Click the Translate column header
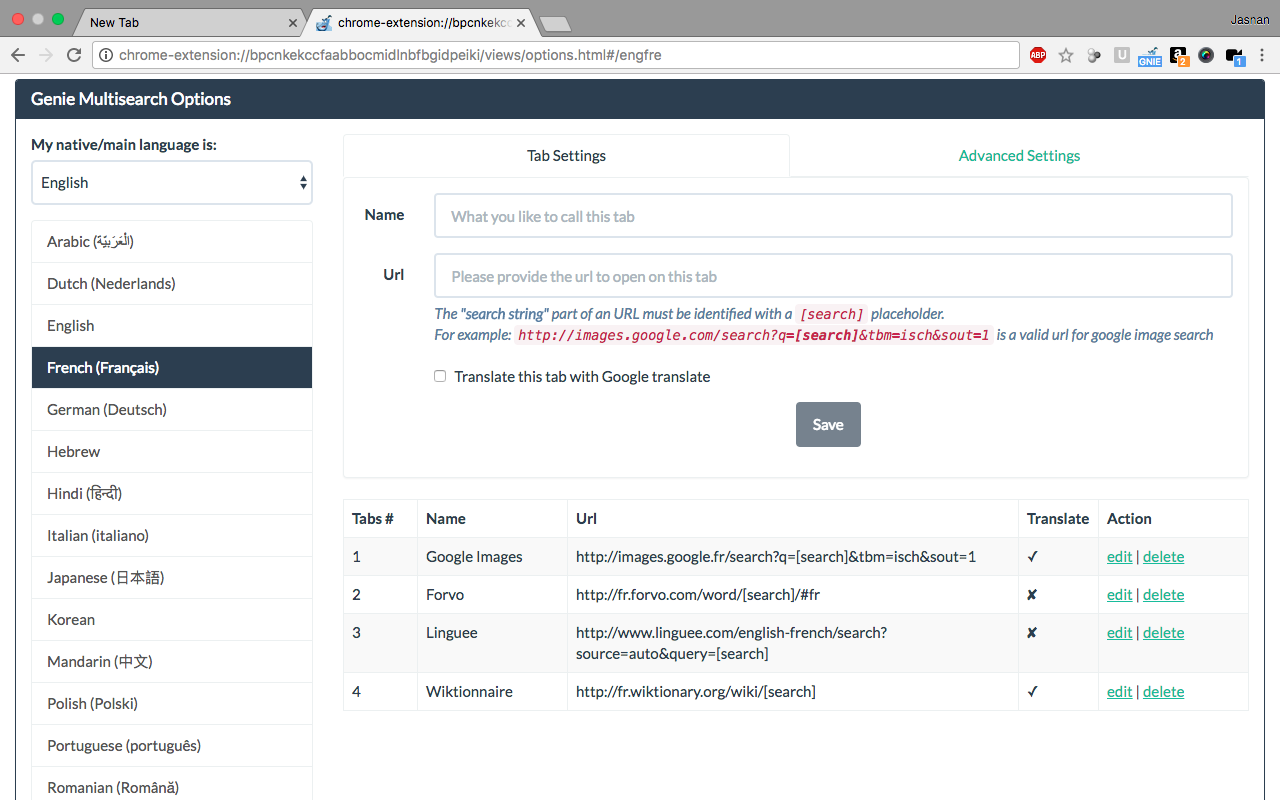This screenshot has width=1280, height=800. (x=1058, y=519)
